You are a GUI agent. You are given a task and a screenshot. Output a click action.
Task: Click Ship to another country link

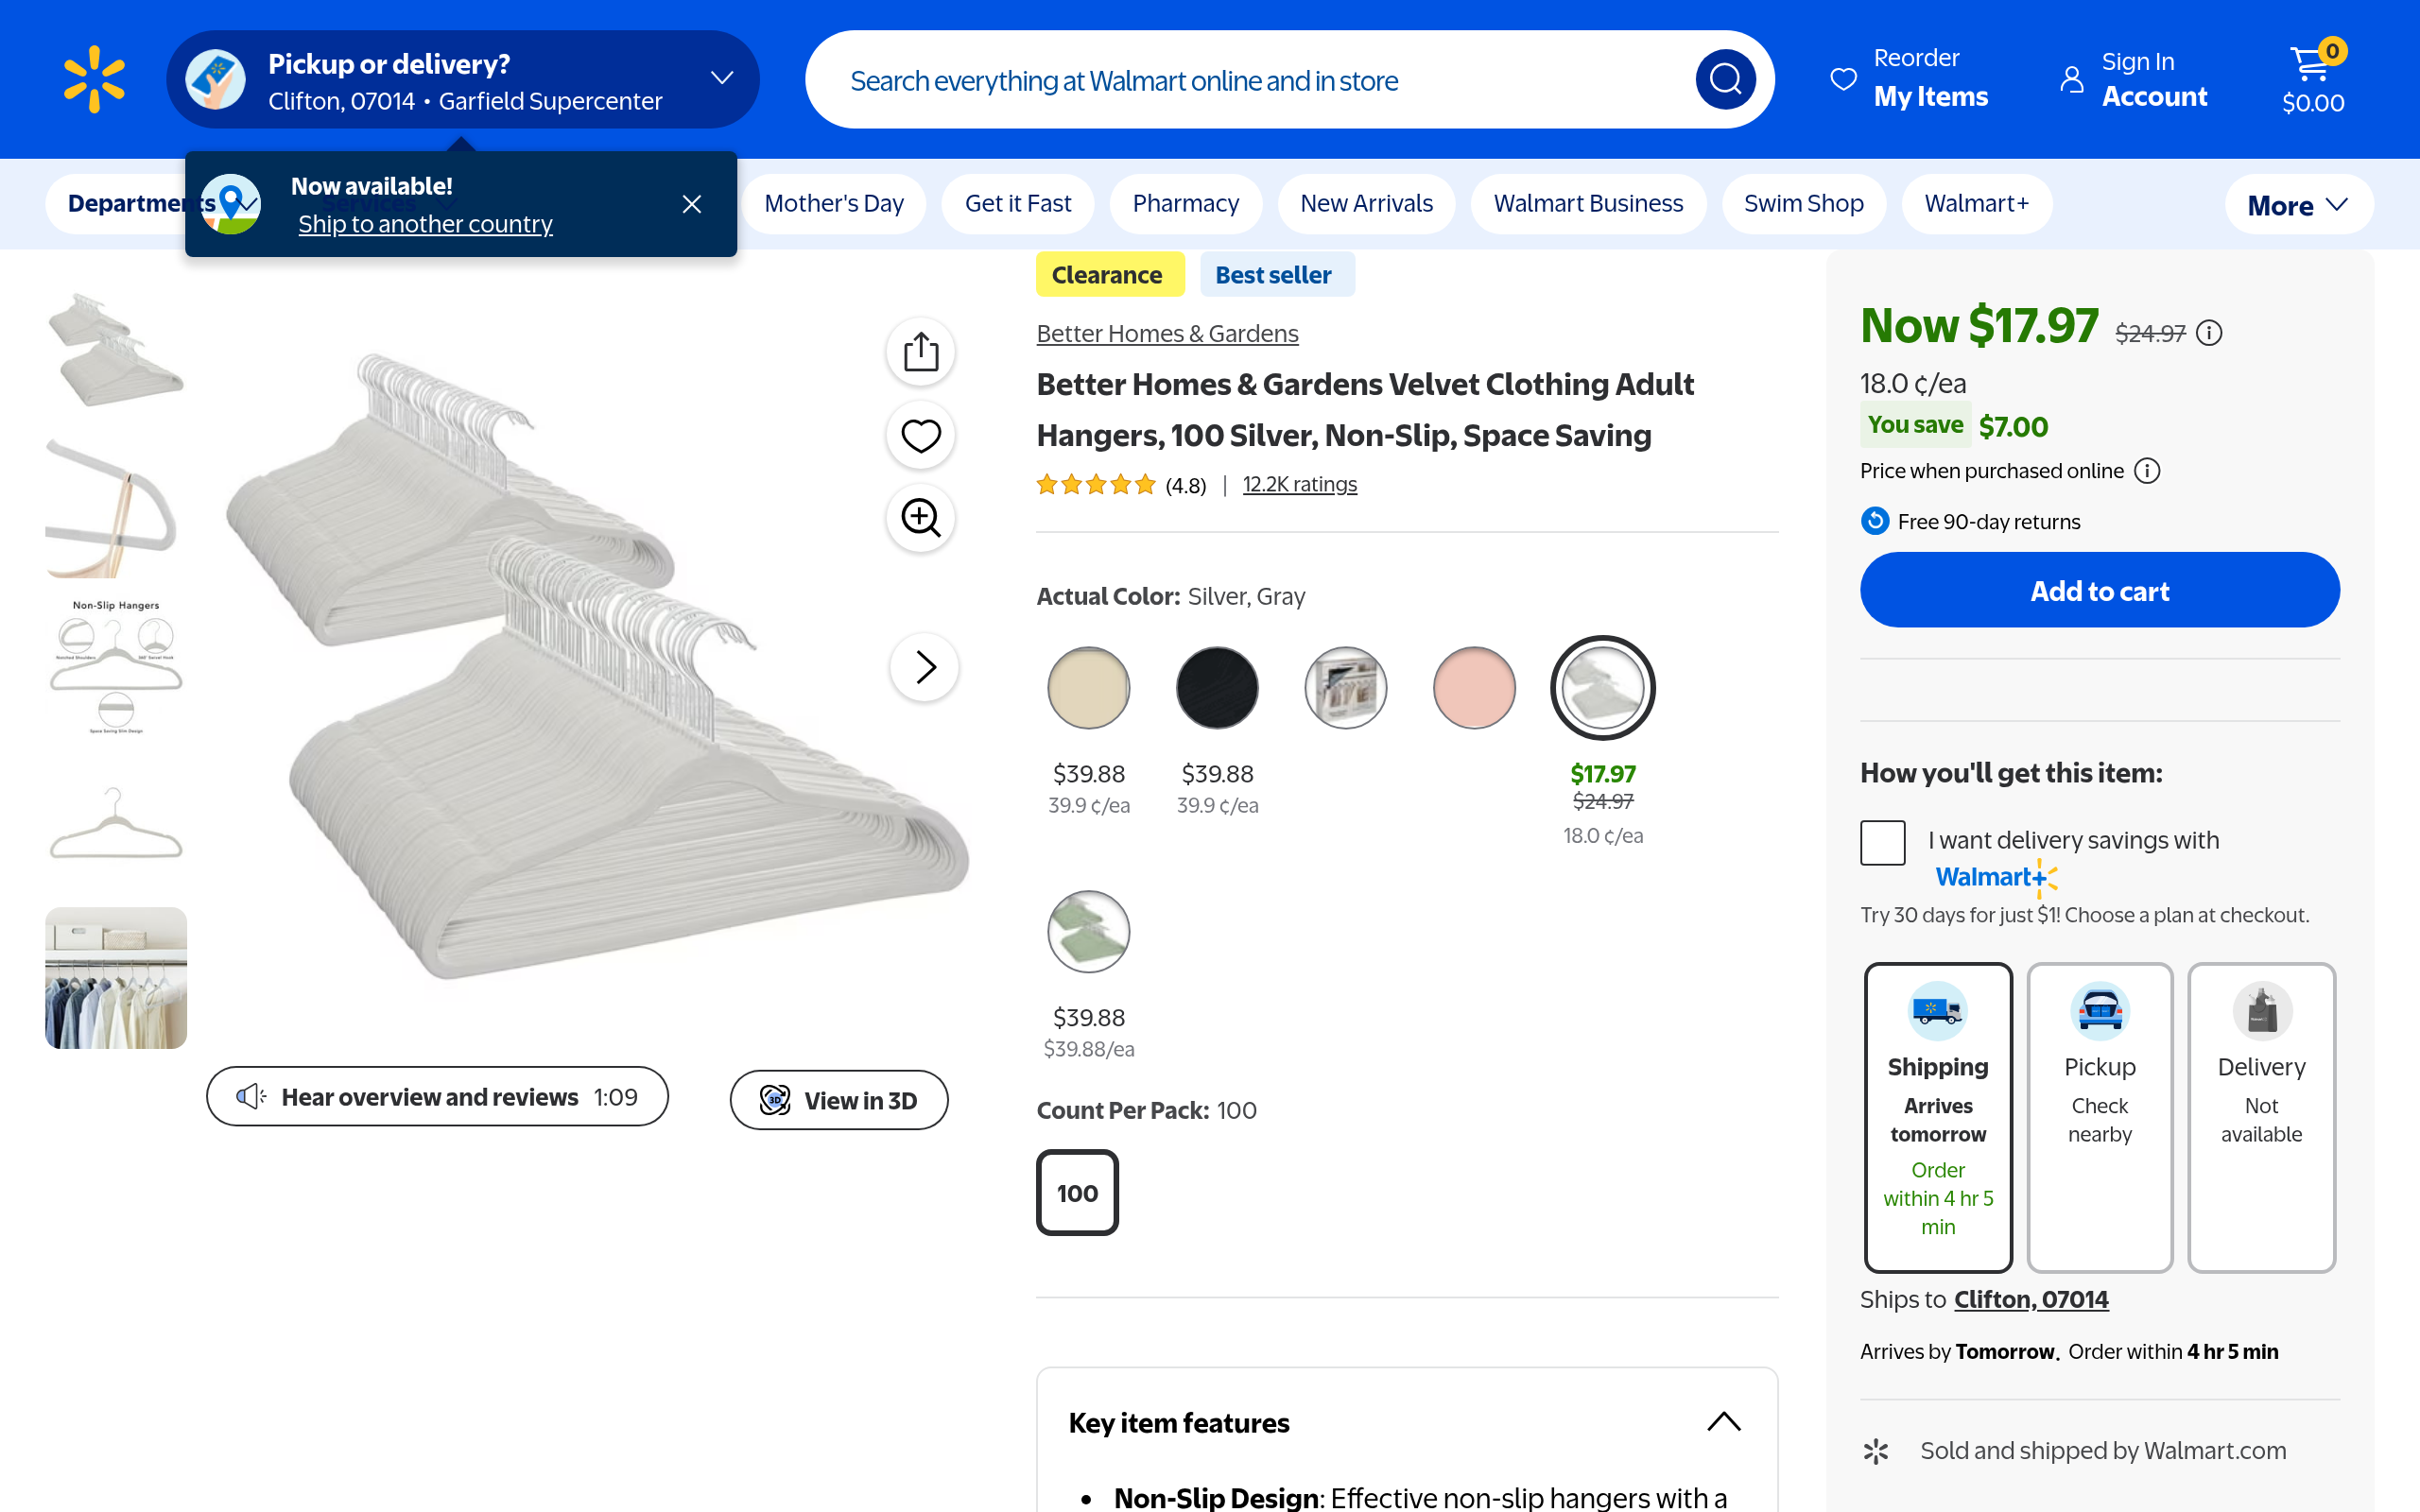425,224
